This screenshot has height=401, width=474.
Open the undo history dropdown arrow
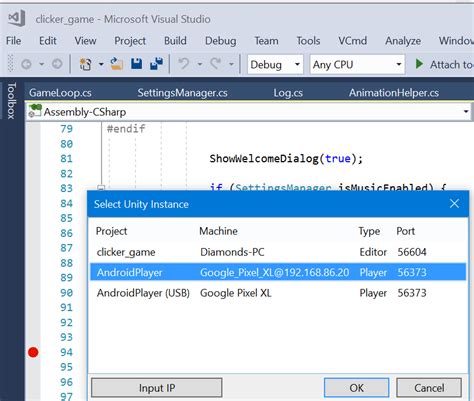[200, 64]
